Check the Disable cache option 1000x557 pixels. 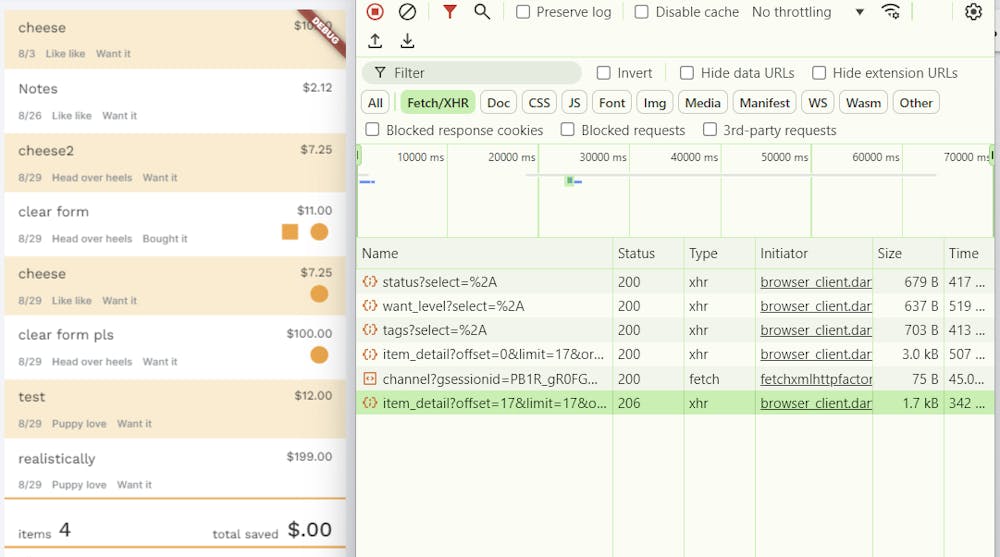642,12
